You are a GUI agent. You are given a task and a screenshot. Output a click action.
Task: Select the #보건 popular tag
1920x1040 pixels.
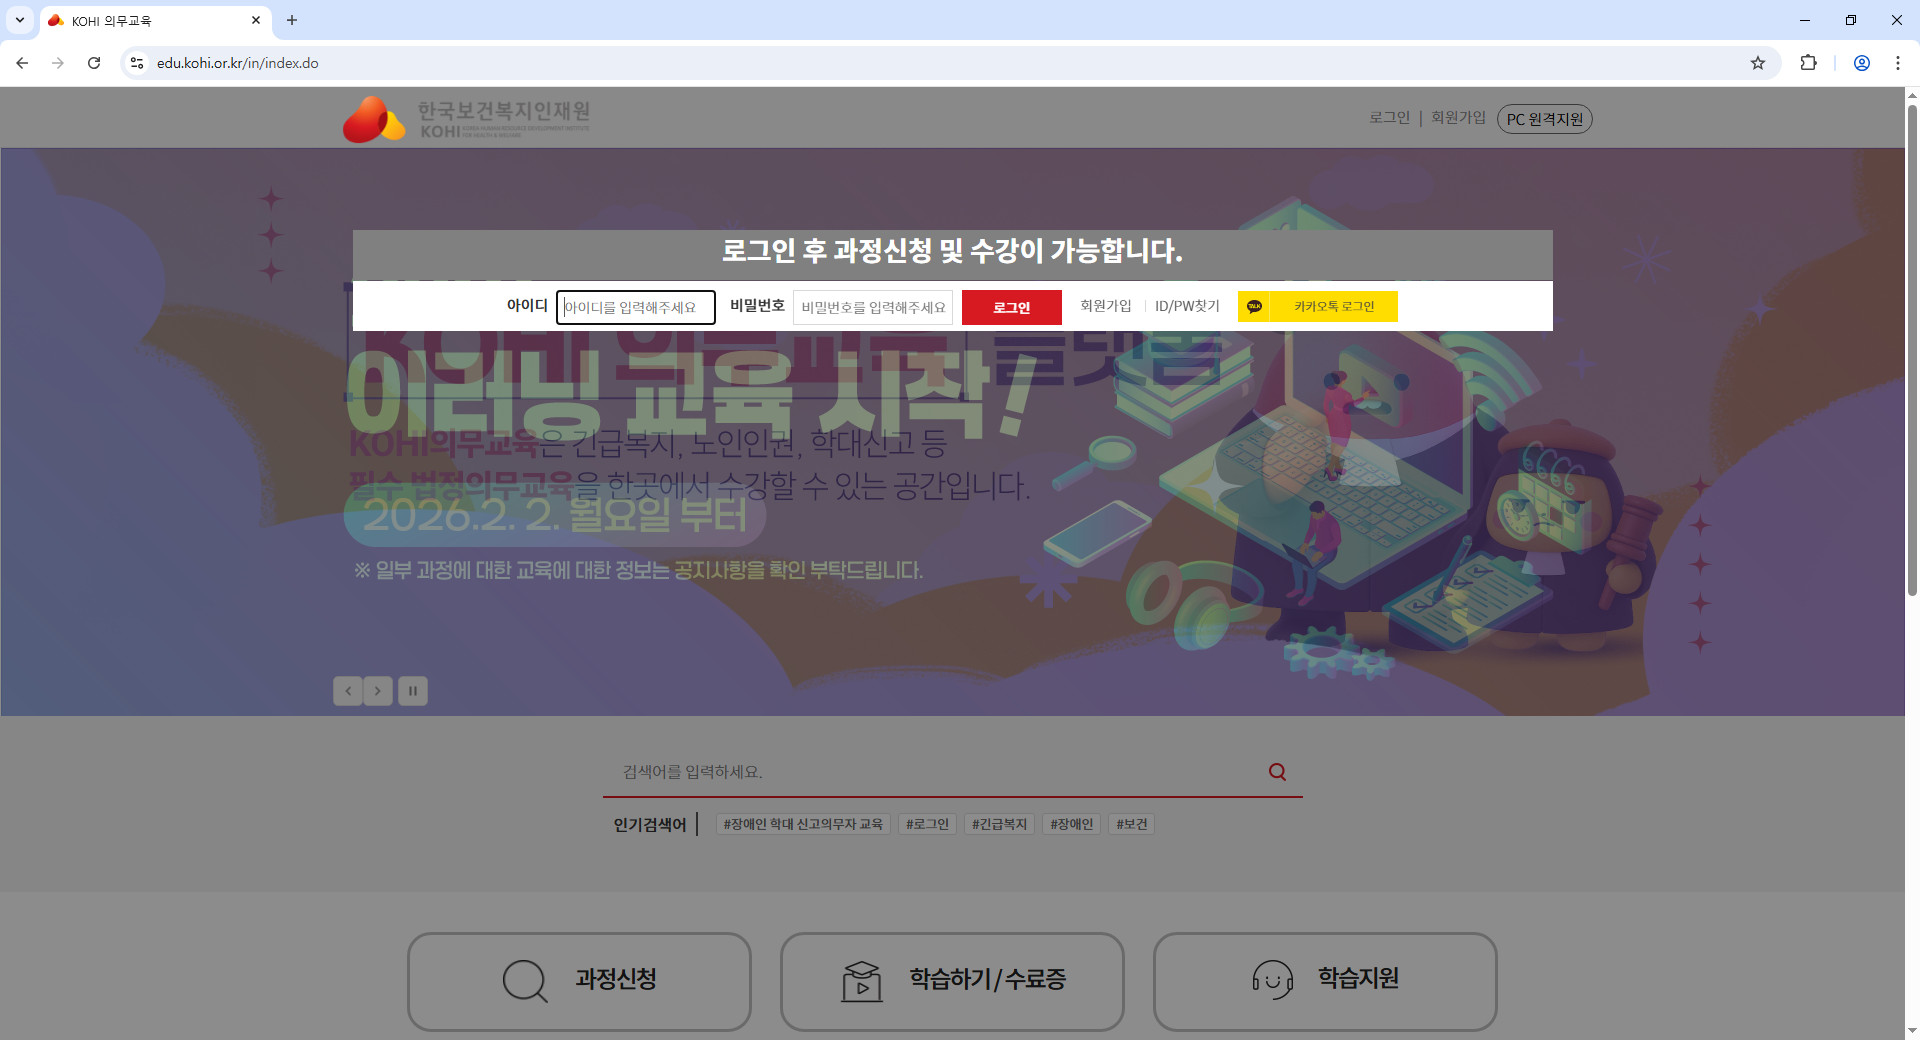pos(1131,824)
